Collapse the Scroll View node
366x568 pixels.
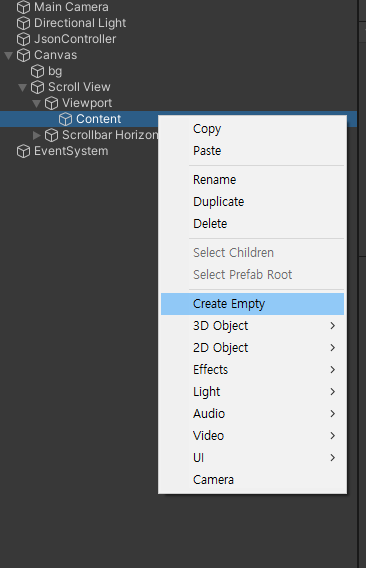click(22, 87)
